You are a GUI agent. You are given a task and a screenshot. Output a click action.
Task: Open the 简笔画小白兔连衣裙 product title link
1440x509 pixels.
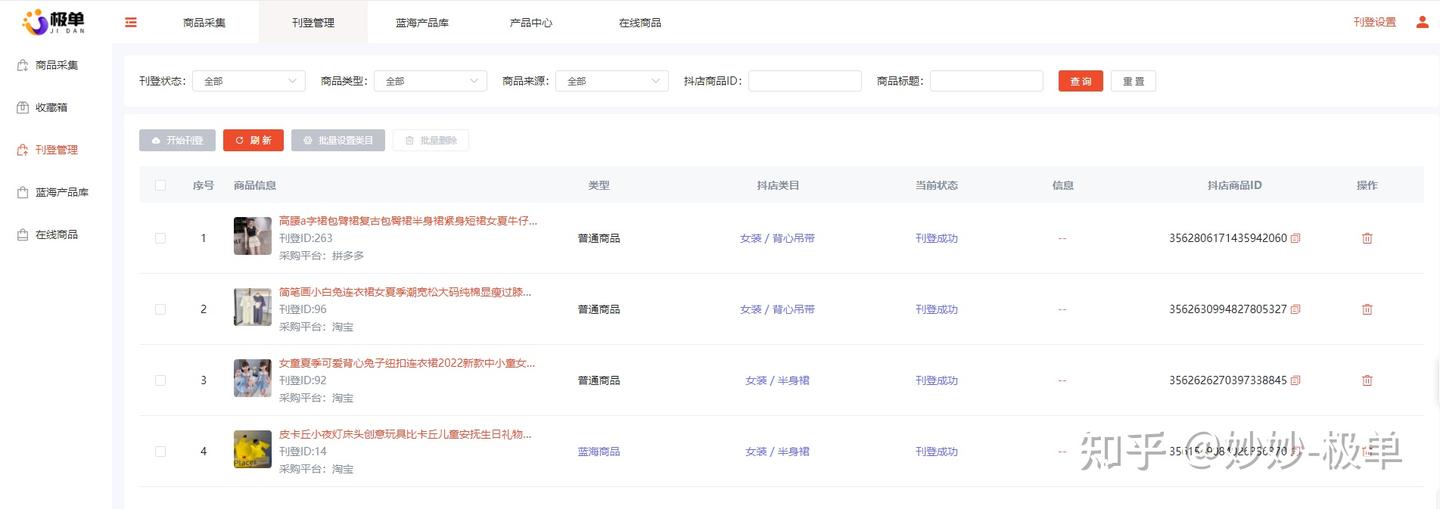pyautogui.click(x=405, y=292)
